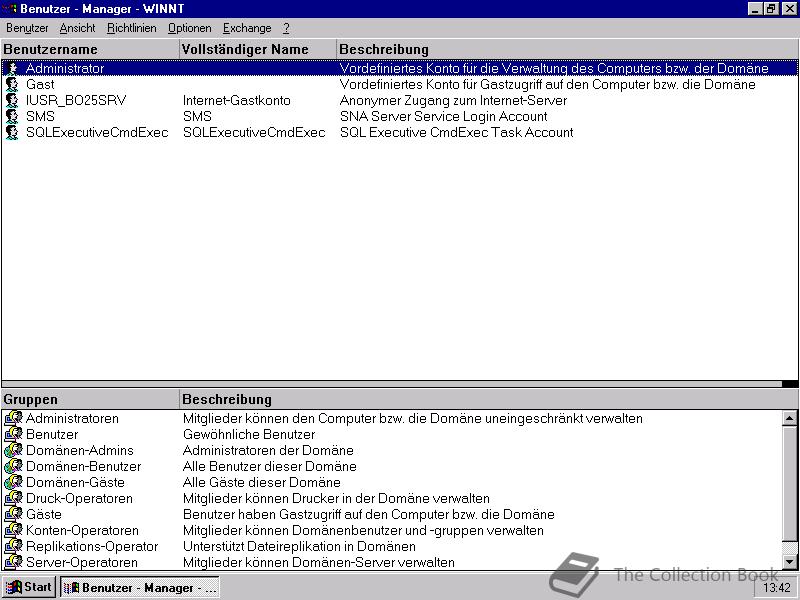Click description SNA Server Service Login Account

click(443, 116)
